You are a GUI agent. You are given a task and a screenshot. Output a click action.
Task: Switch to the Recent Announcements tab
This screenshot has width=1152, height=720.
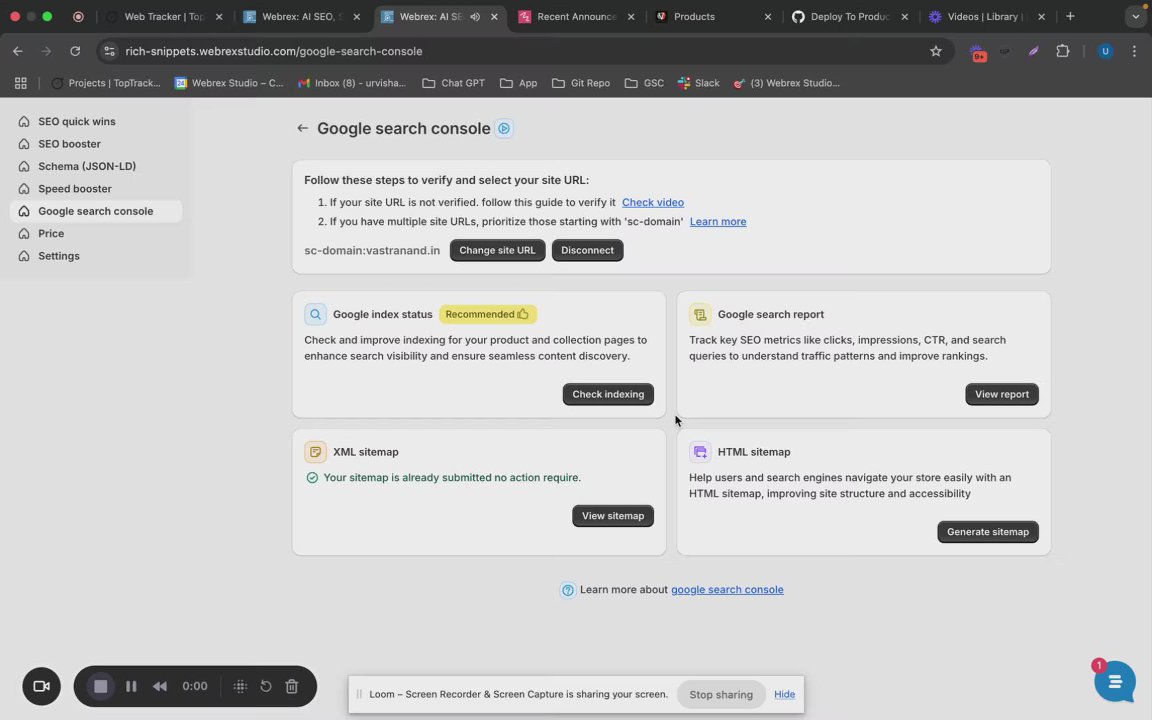click(575, 16)
